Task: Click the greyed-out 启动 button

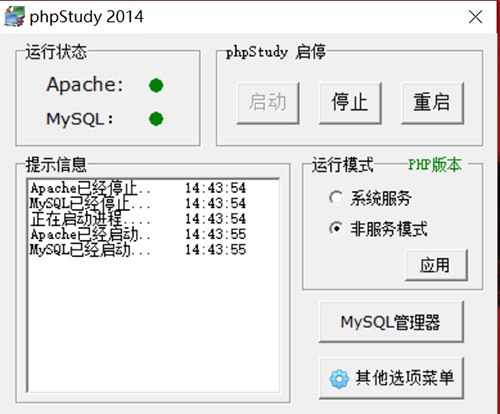Action: 268,103
